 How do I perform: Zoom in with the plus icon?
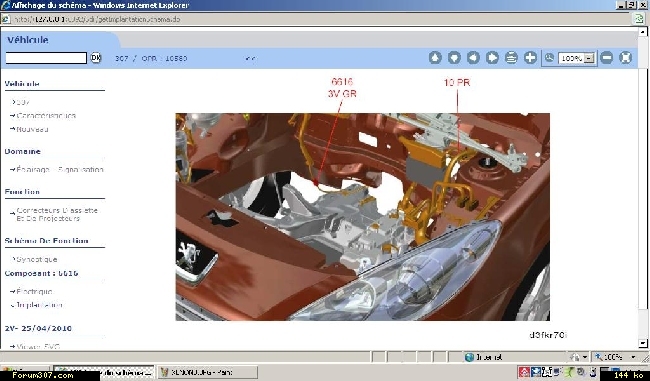tap(531, 58)
